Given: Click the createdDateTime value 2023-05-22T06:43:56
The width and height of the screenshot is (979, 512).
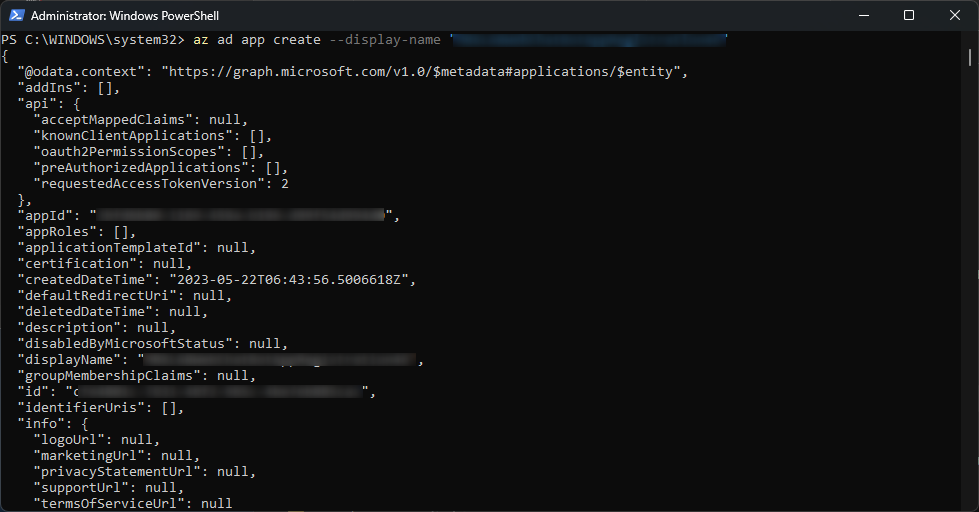Looking at the screenshot, I should tap(288, 280).
